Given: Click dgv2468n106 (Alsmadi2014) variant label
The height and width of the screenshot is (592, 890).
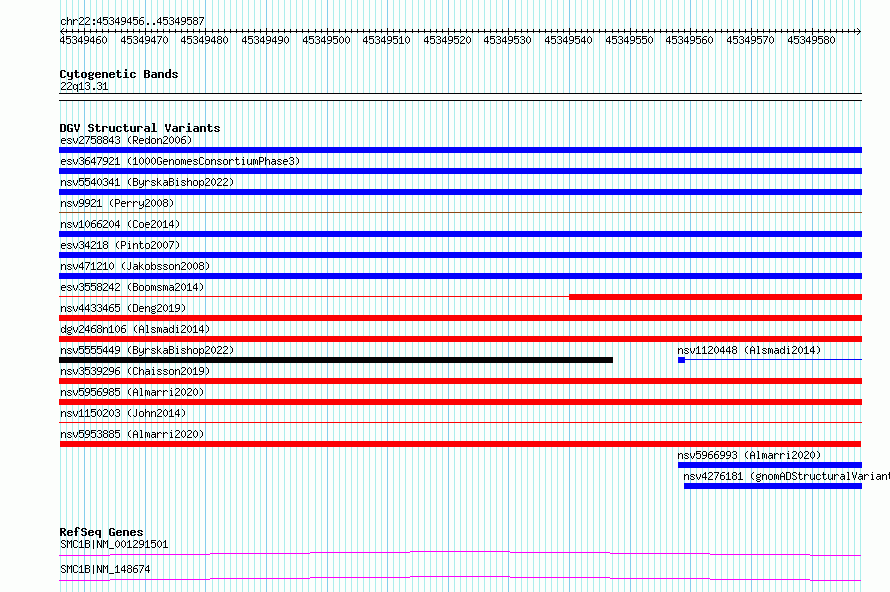Looking at the screenshot, I should click(x=135, y=329).
